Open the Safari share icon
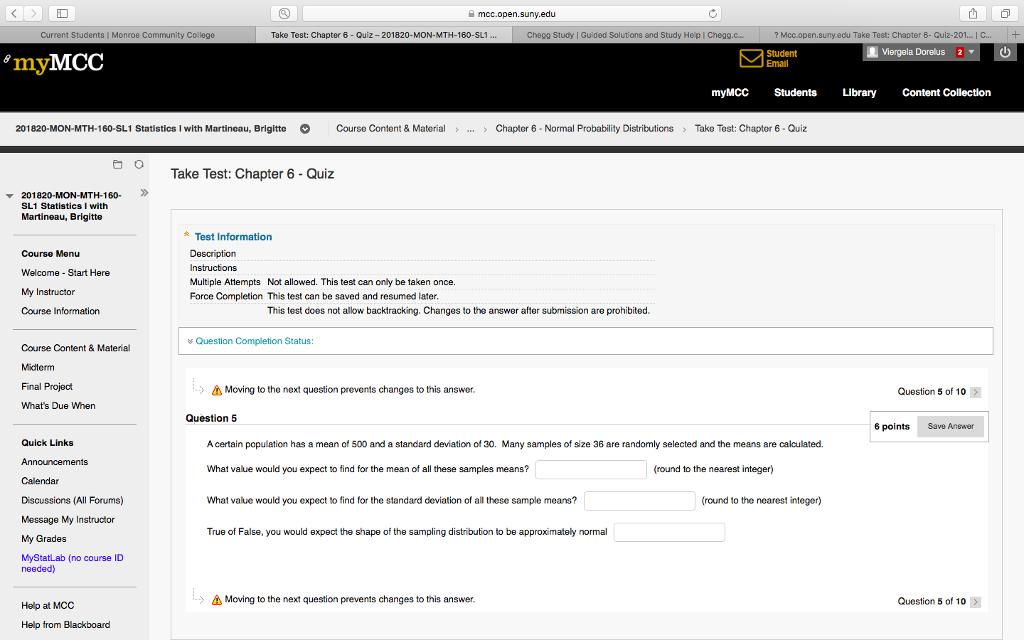 972,13
